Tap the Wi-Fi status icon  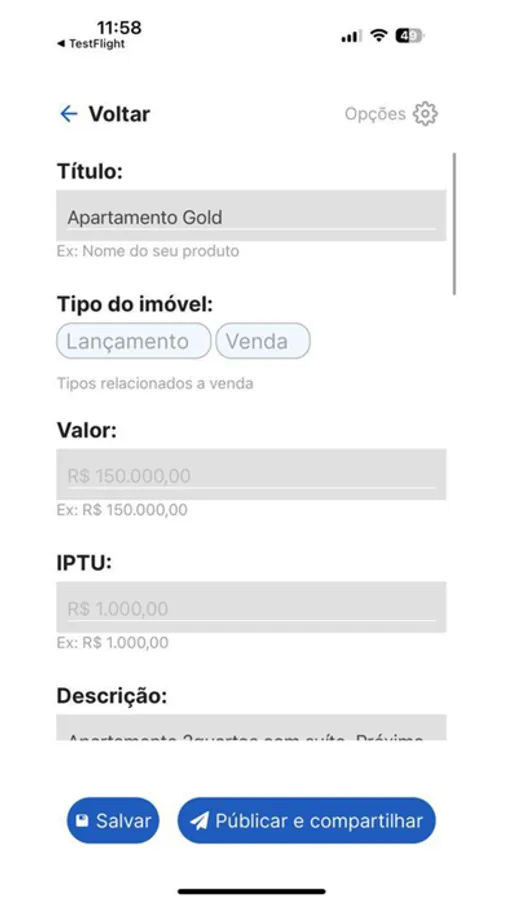point(378,36)
